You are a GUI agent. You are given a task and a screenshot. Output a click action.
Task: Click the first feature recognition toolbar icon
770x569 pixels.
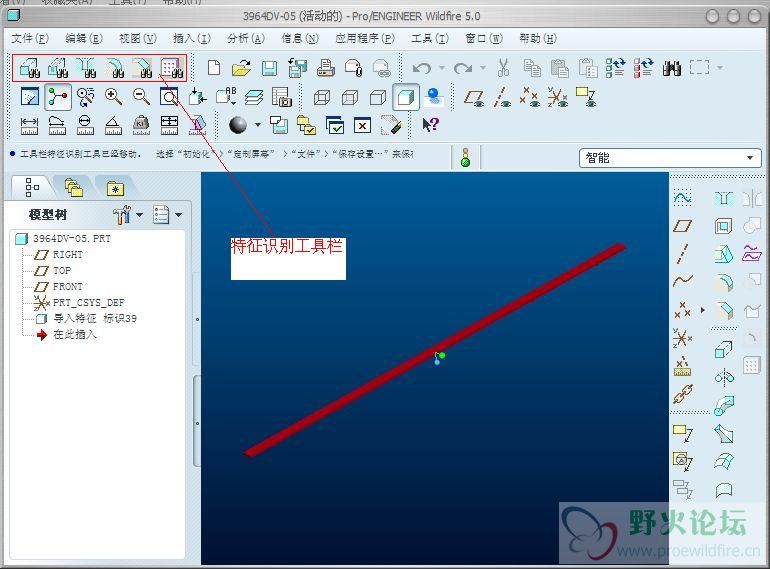pyautogui.click(x=30, y=68)
